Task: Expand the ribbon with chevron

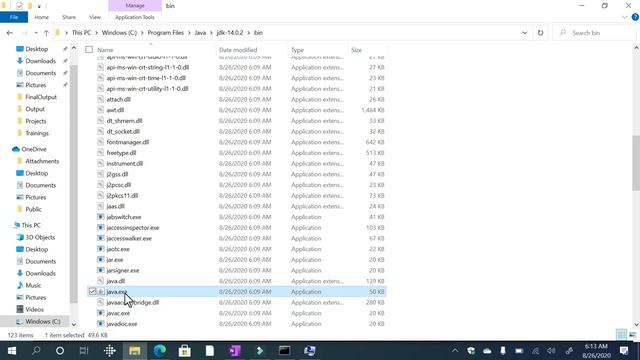Action: click(x=624, y=17)
